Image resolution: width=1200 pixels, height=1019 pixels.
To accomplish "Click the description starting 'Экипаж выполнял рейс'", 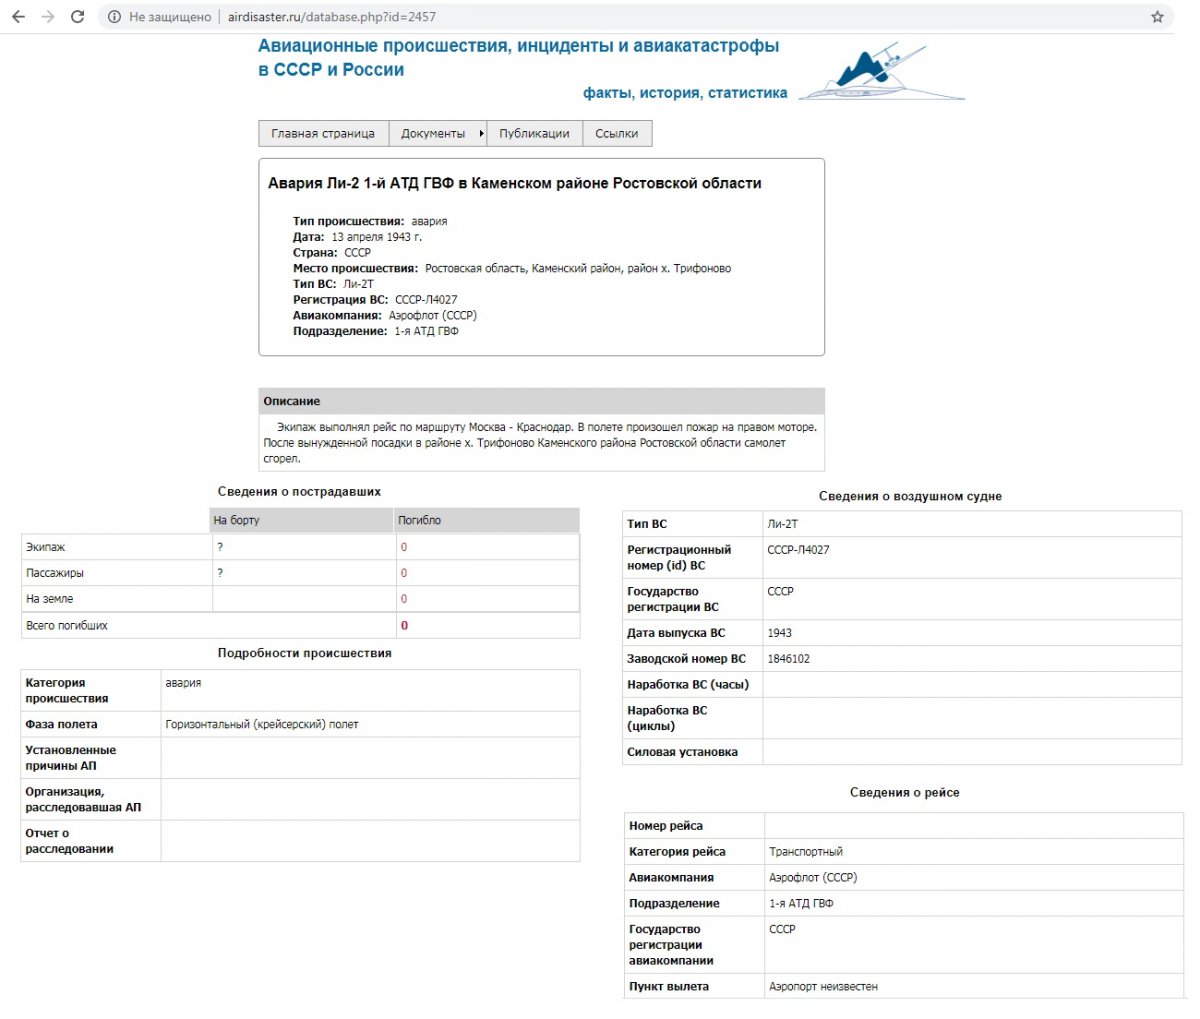I will click(x=540, y=442).
